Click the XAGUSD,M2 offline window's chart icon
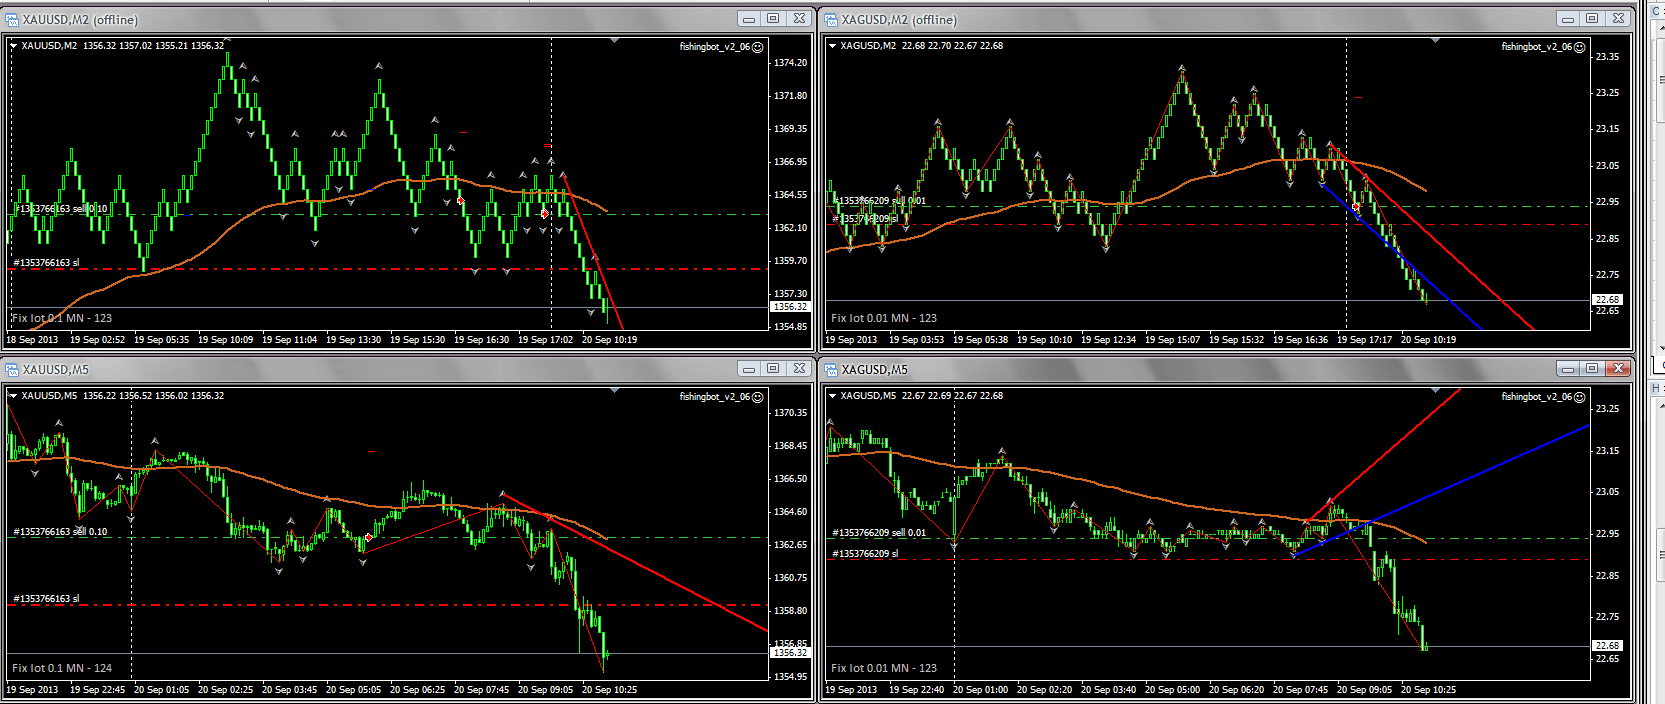1665x704 pixels. 831,19
